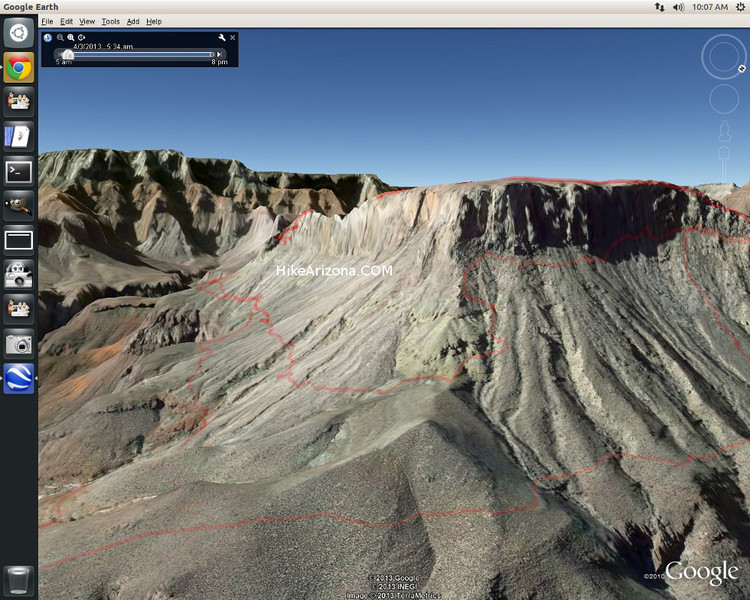Step time forward with the end arrow
750x600 pixels.
point(219,55)
